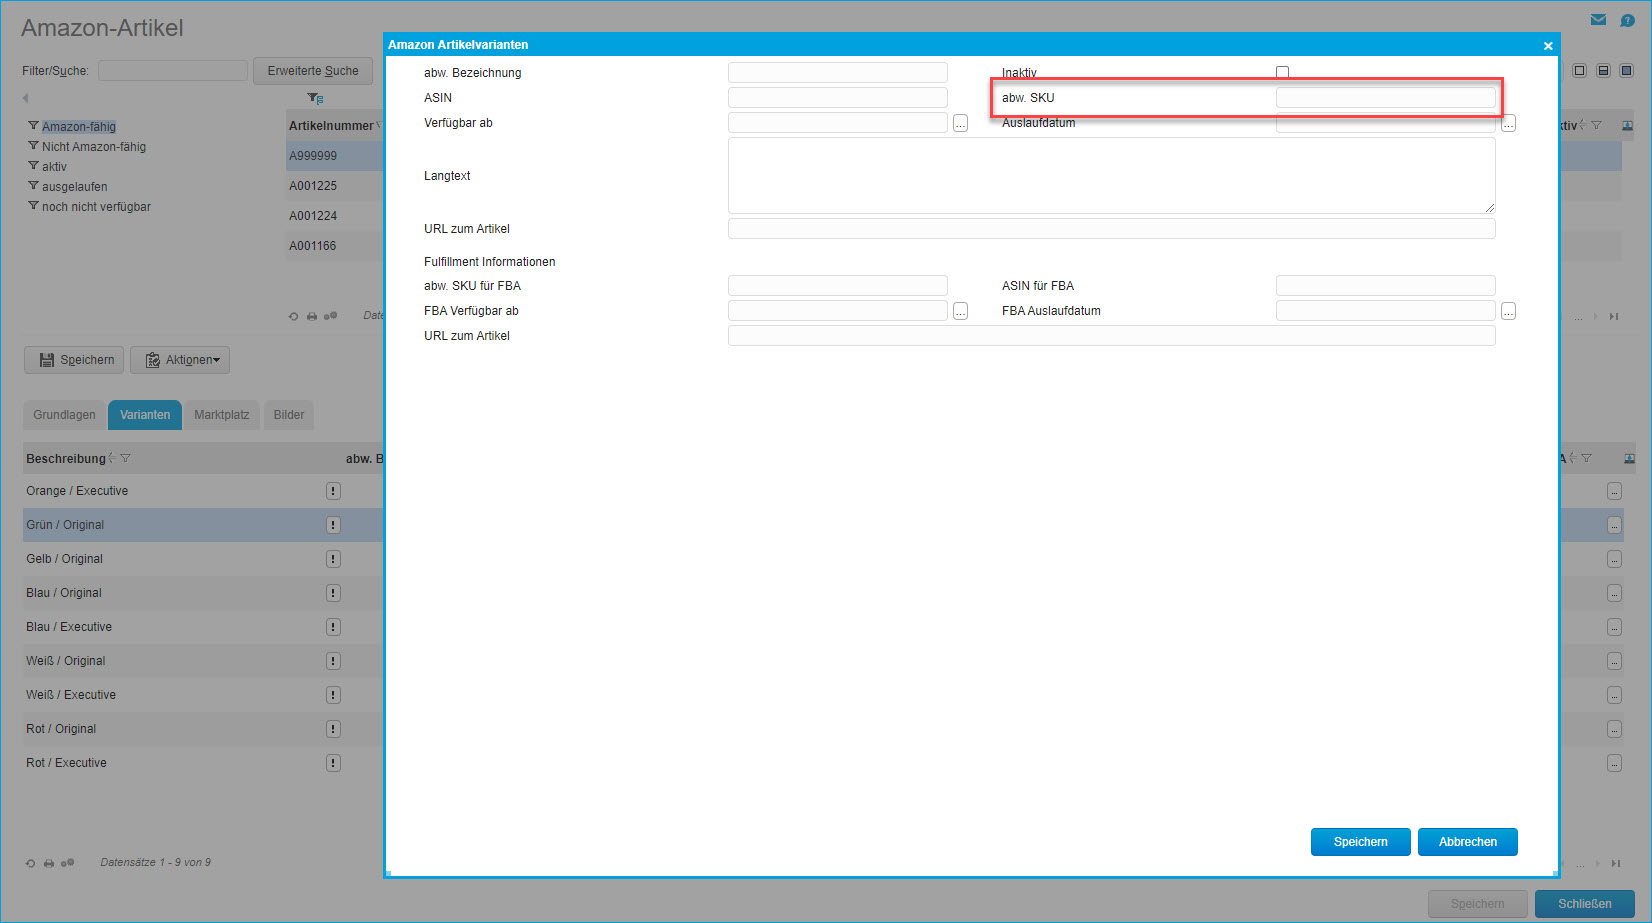Focus the abw. SKU für FBA field
The height and width of the screenshot is (923, 1652).
pyautogui.click(x=838, y=286)
